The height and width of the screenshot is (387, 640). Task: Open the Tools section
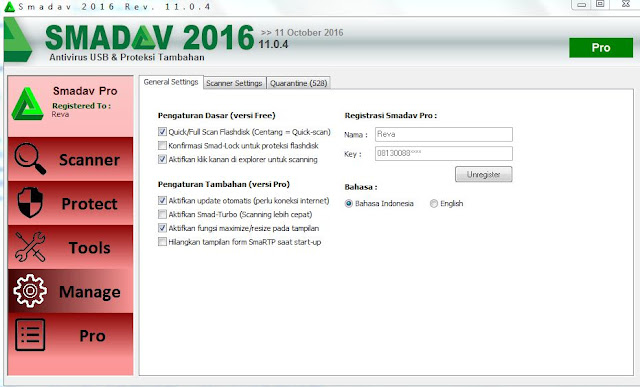(70, 247)
